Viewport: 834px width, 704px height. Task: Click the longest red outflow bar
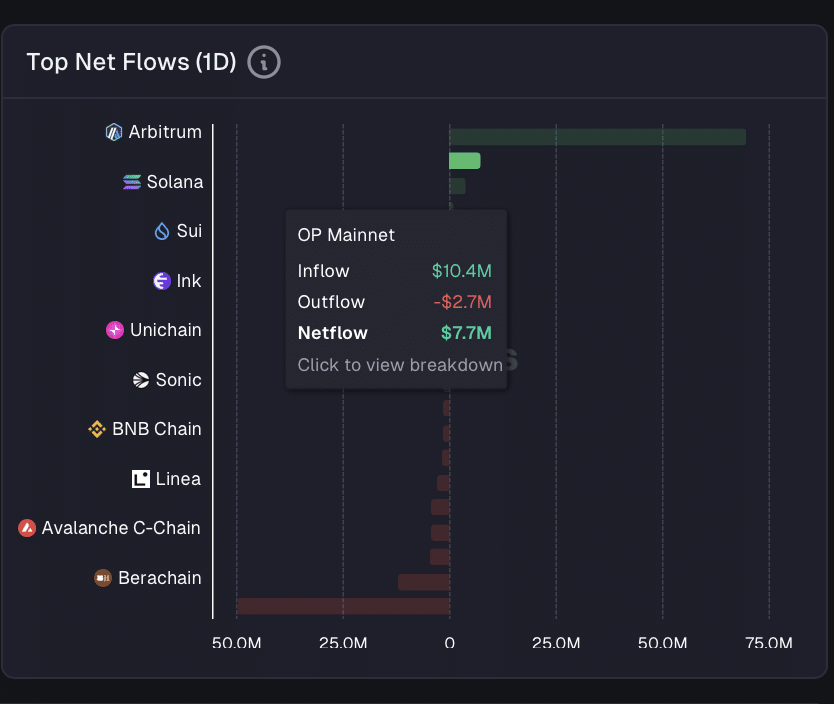[344, 606]
